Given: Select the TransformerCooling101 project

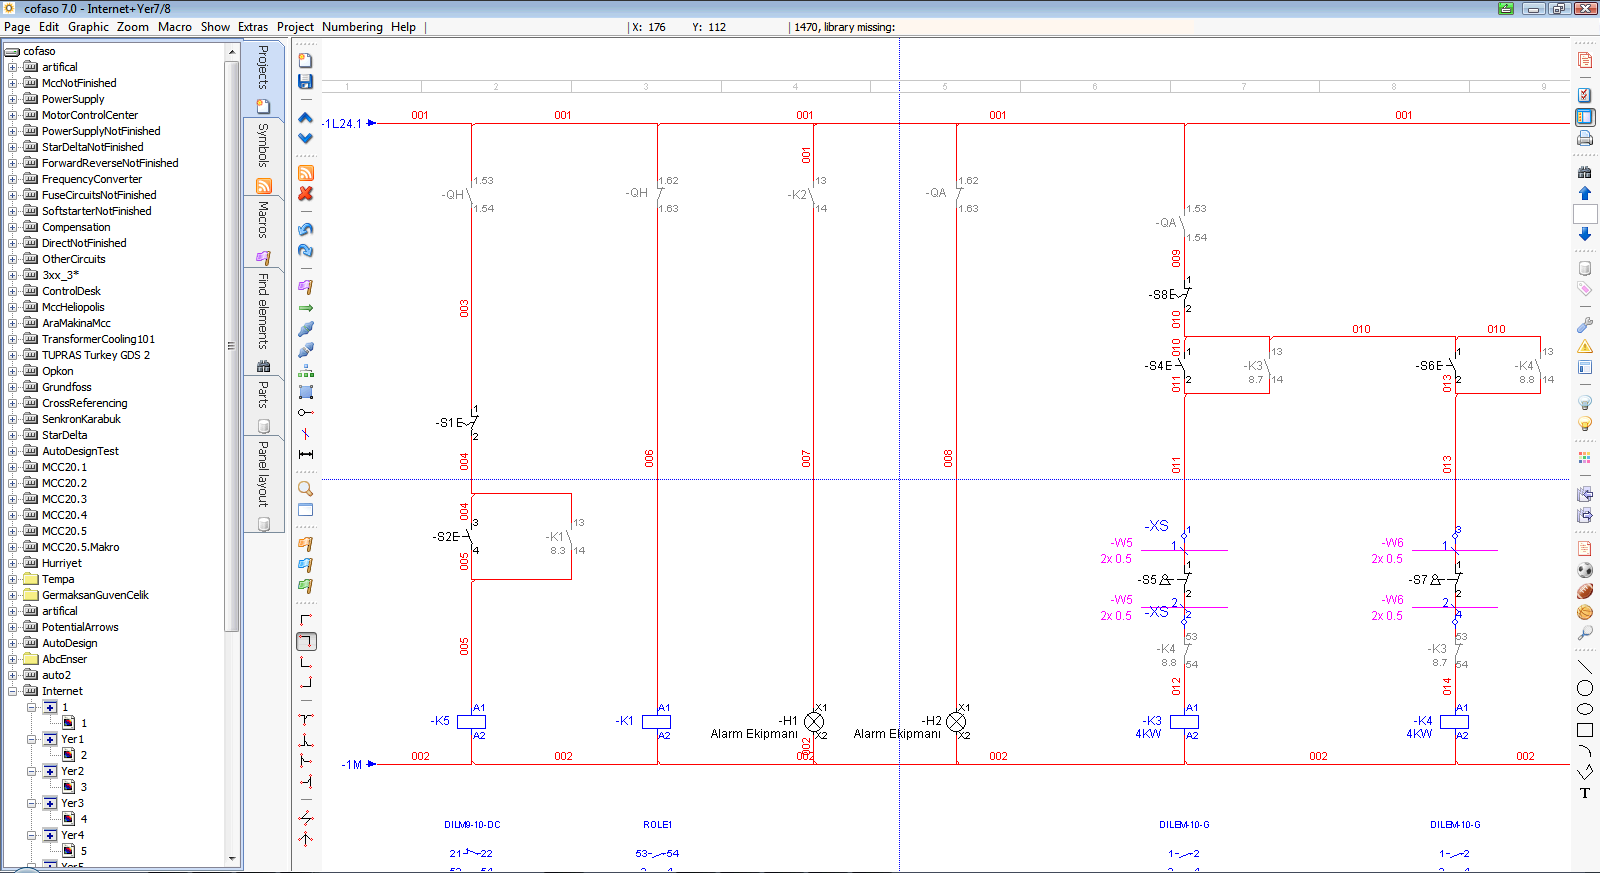Looking at the screenshot, I should pyautogui.click(x=98, y=339).
